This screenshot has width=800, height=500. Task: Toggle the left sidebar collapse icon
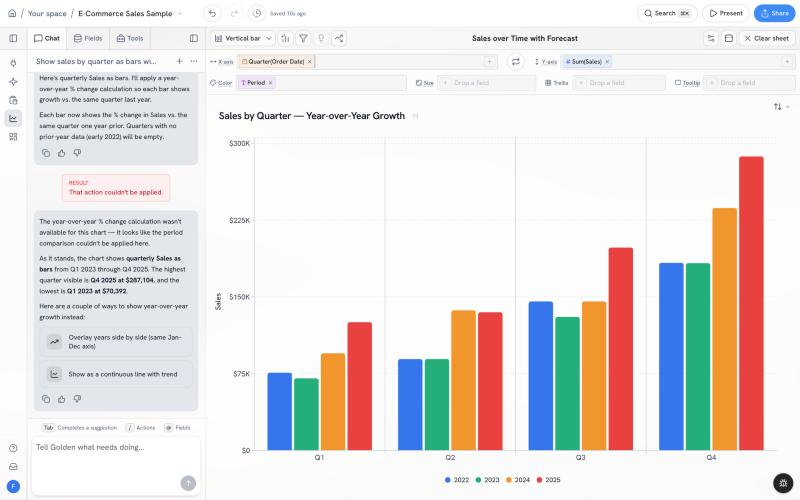tap(13, 38)
